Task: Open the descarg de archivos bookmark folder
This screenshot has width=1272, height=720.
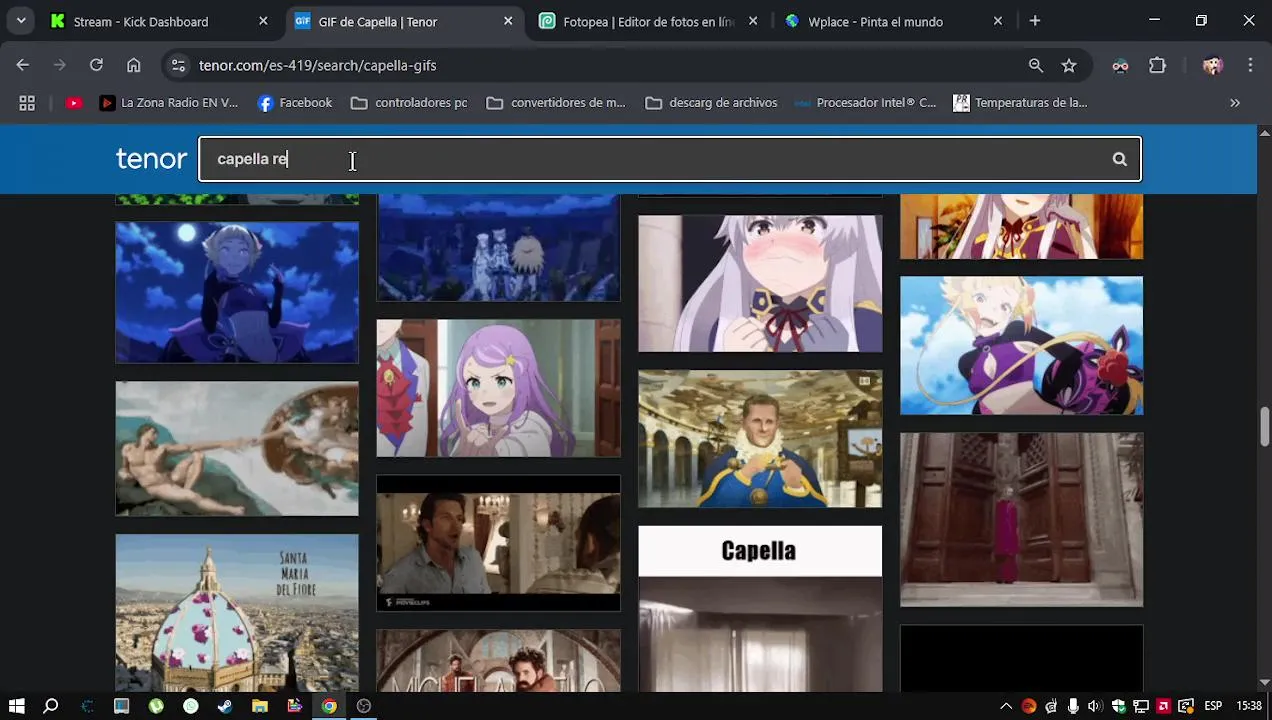Action: [712, 103]
